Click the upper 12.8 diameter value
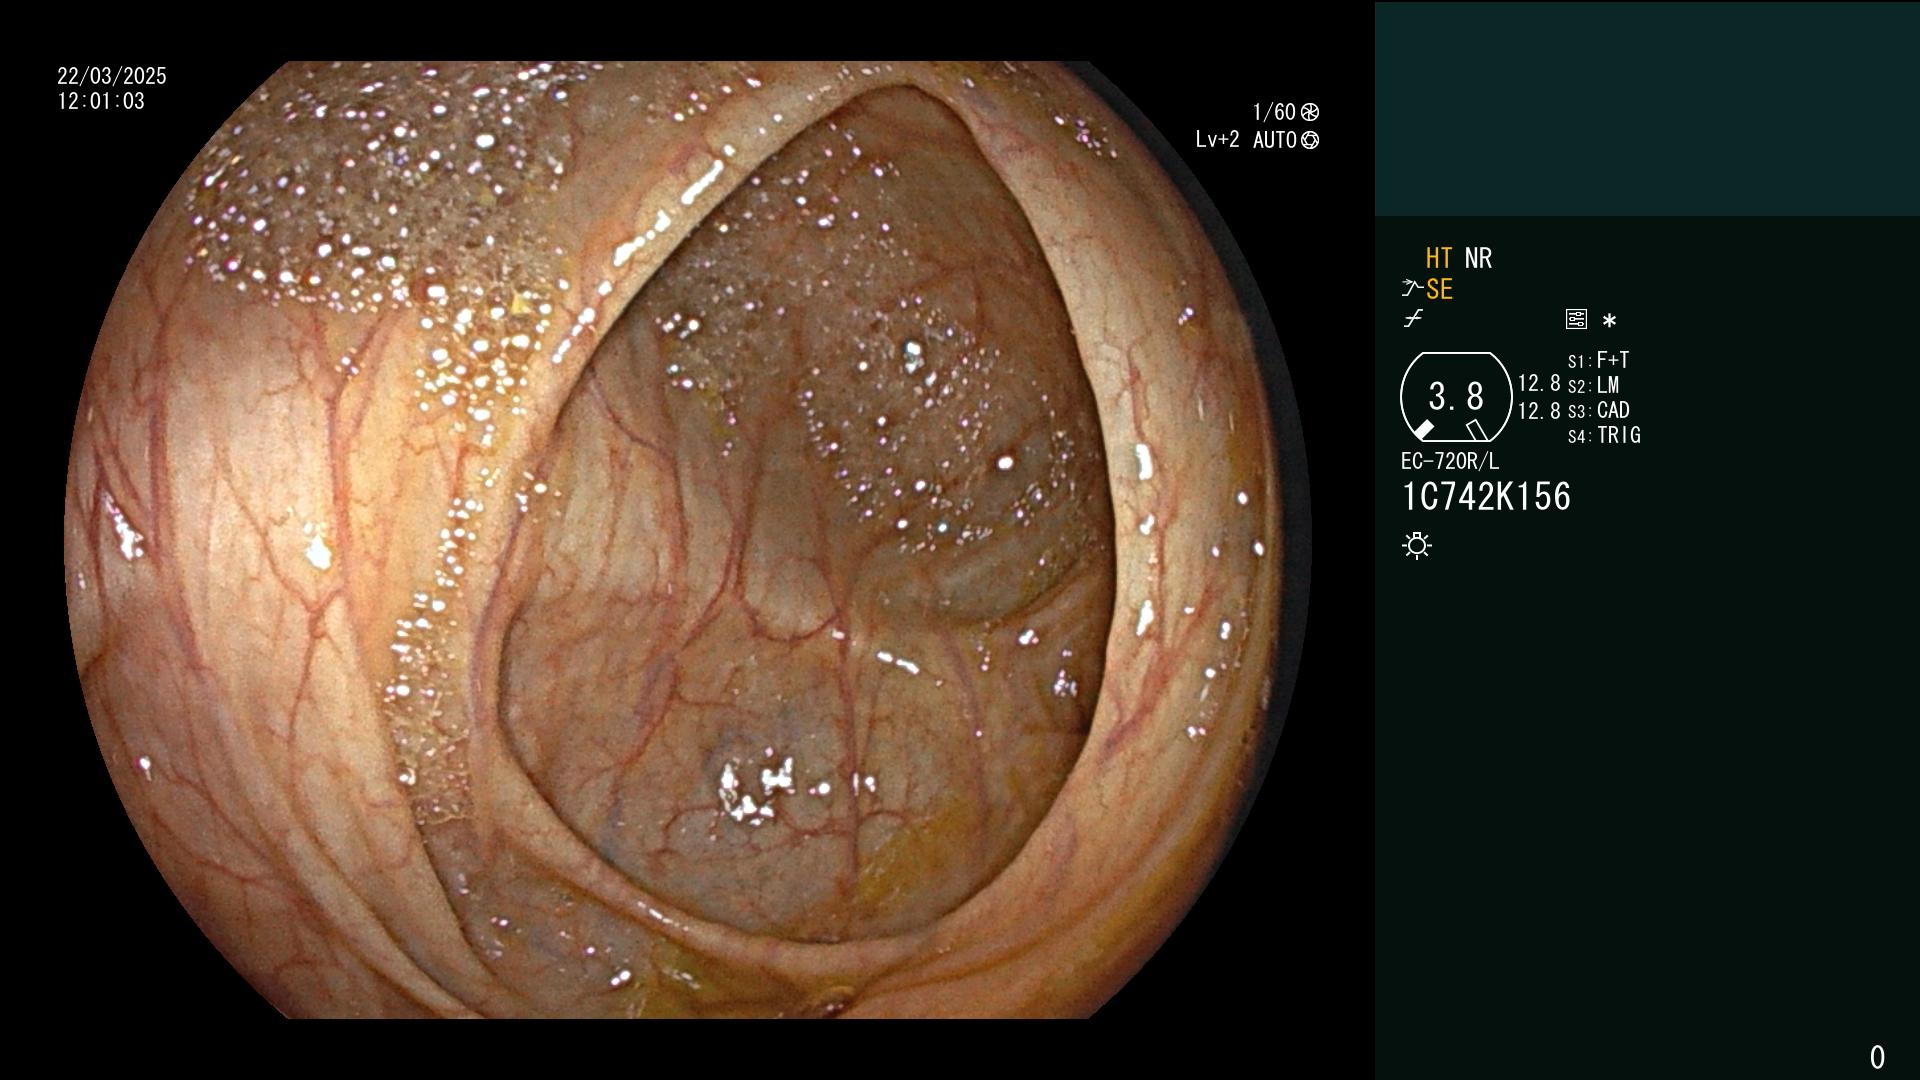The image size is (1920, 1080). point(1539,383)
